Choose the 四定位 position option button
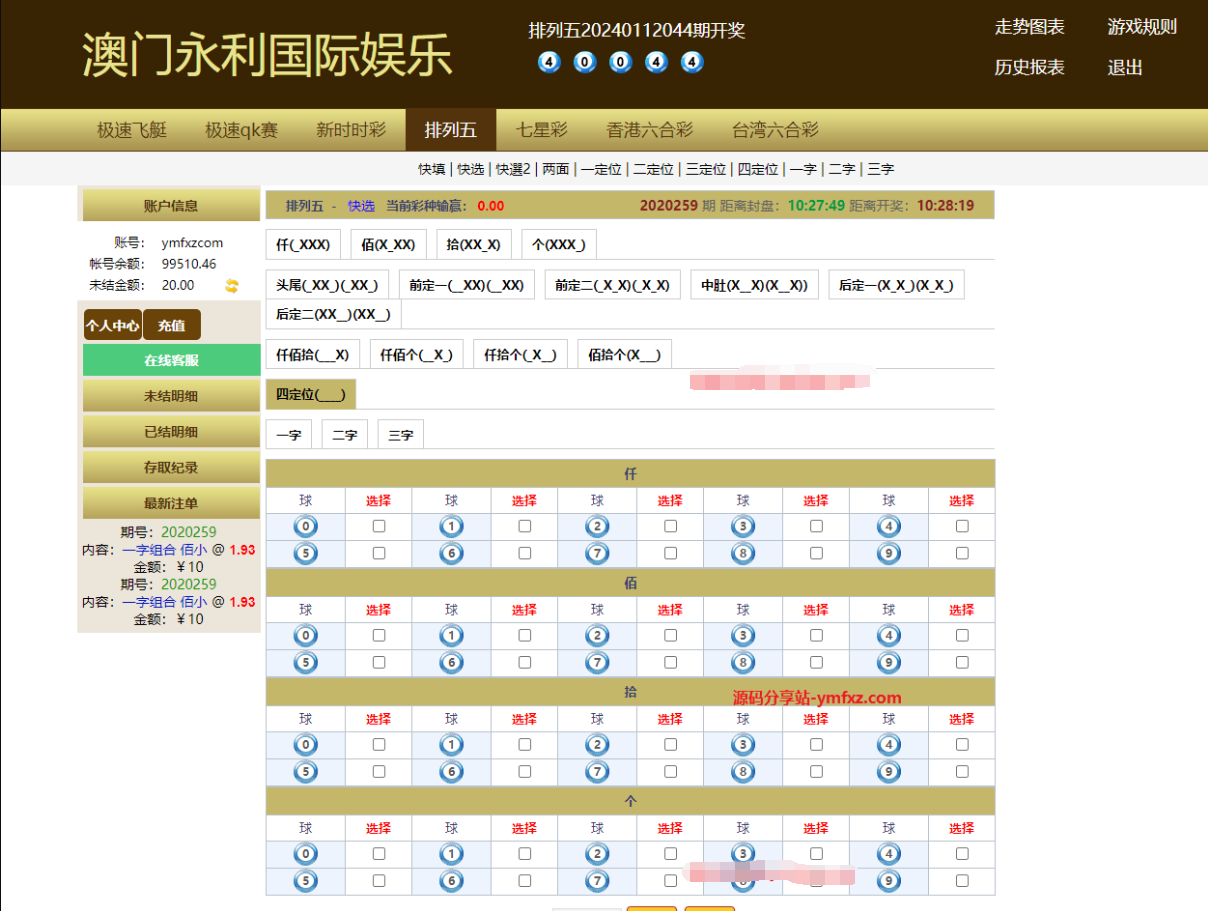This screenshot has width=1208, height=911. pos(311,394)
